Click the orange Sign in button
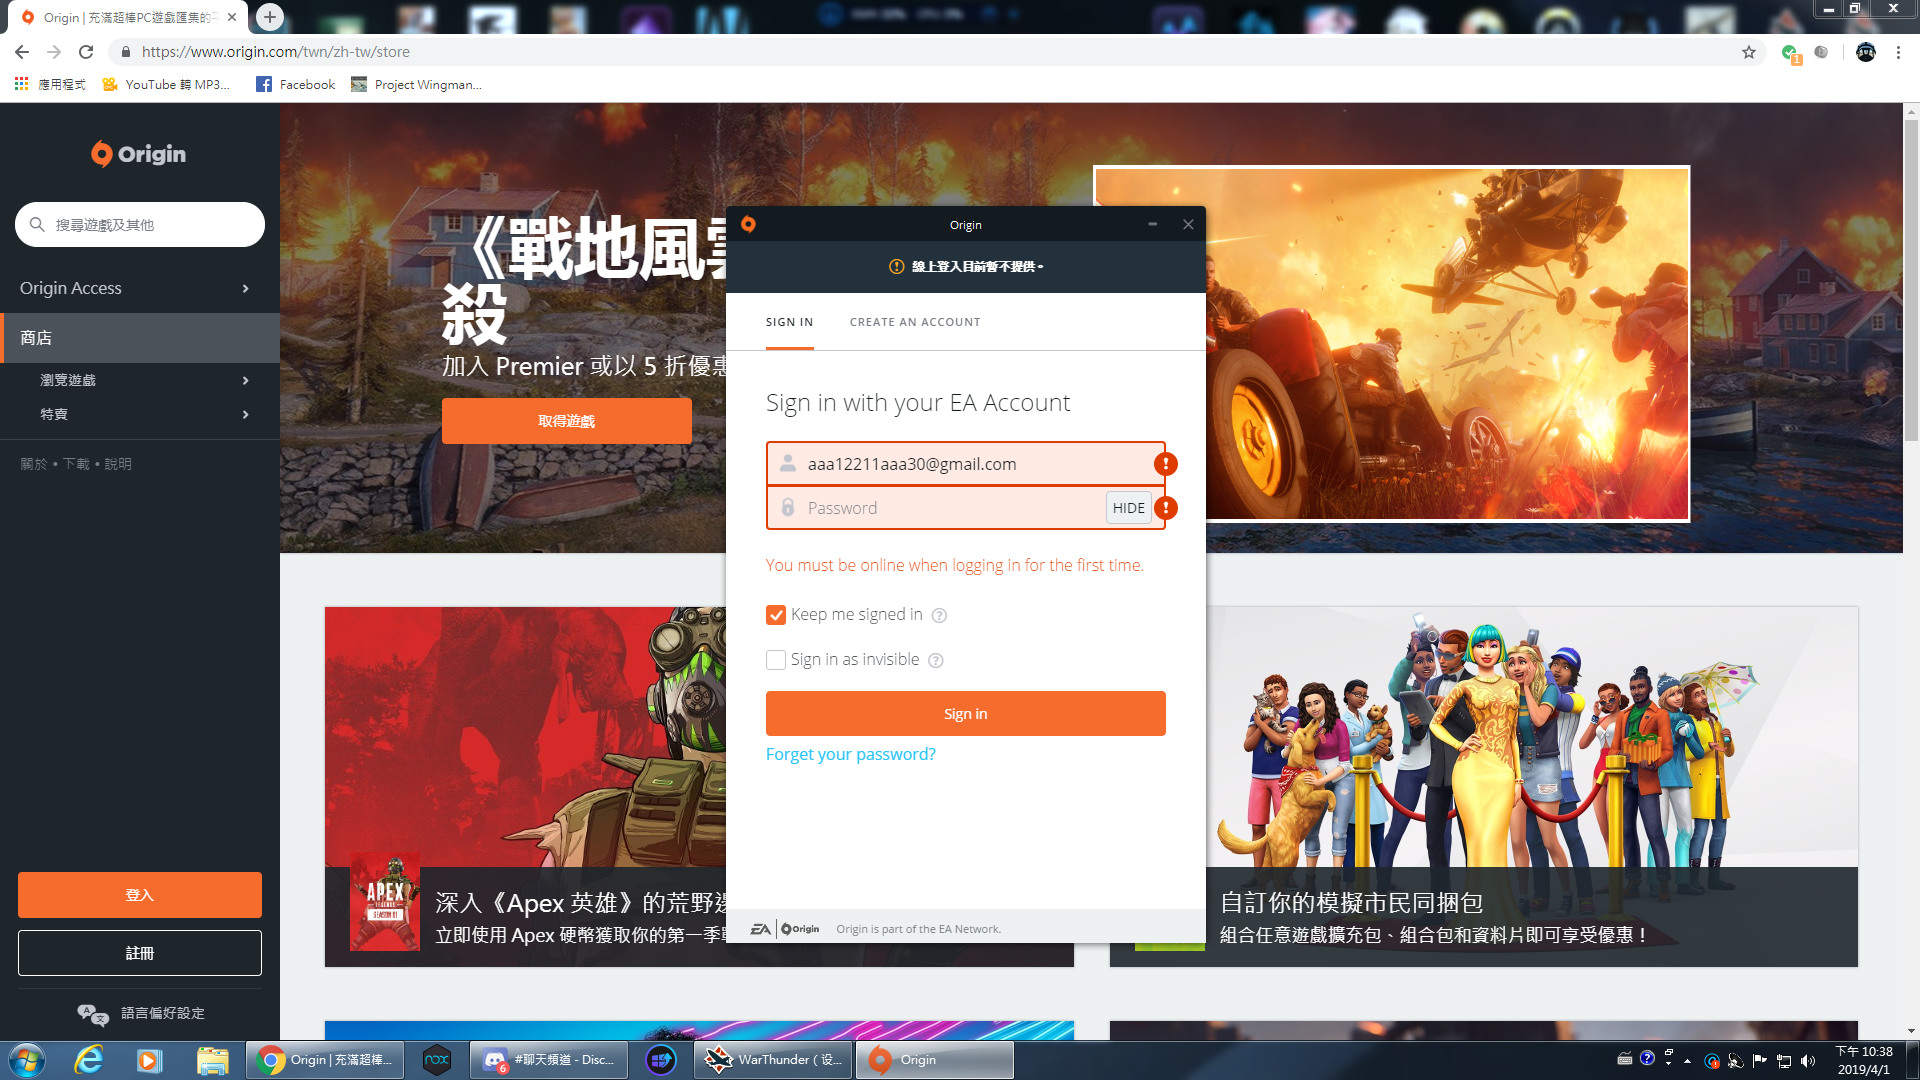The width and height of the screenshot is (1920, 1080). (x=965, y=714)
